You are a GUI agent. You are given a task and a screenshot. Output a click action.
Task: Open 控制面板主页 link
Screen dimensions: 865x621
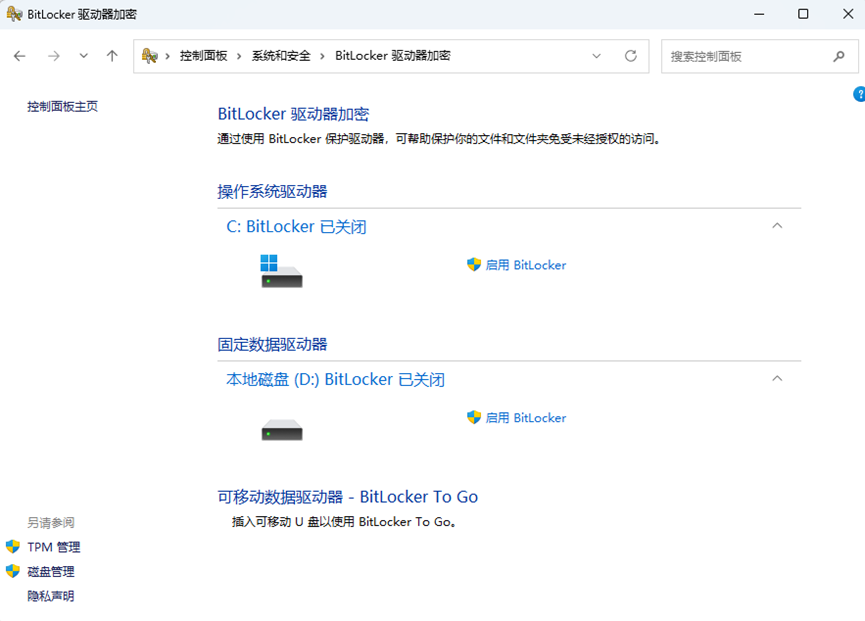(62, 106)
